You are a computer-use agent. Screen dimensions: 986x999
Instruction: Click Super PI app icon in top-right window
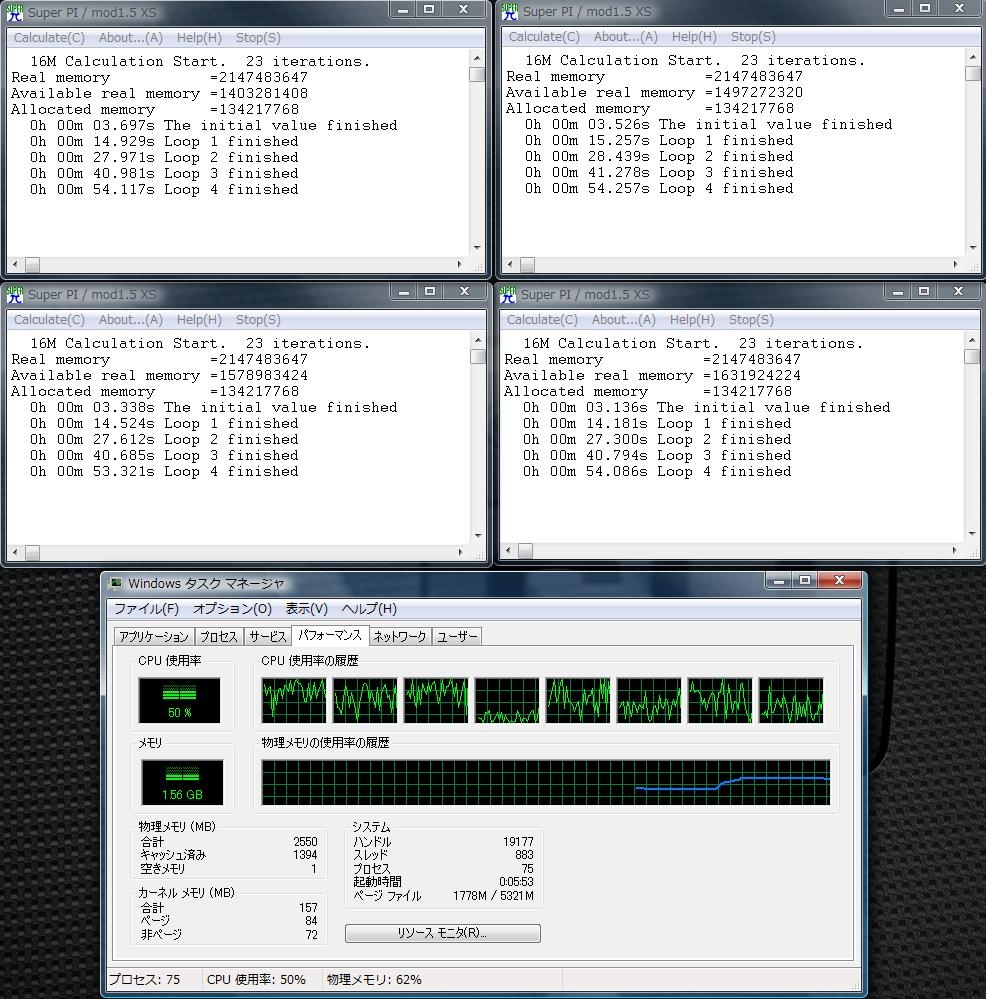pos(510,11)
